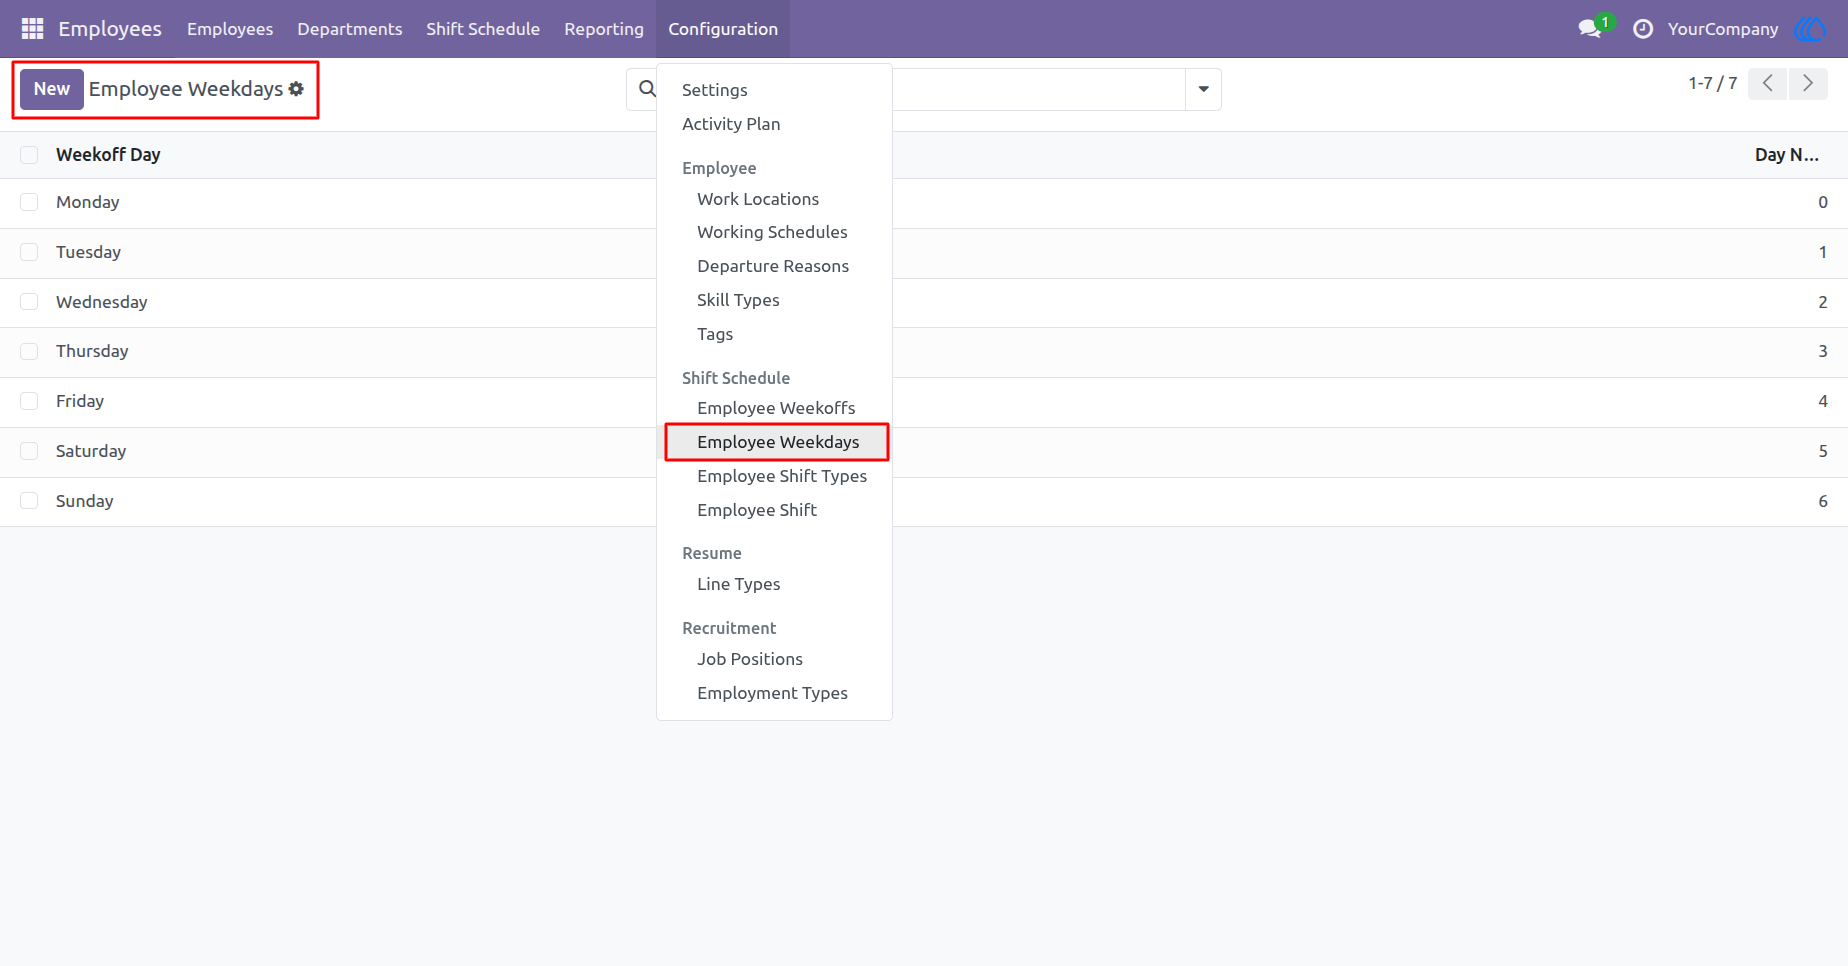Click the New button

point(52,89)
